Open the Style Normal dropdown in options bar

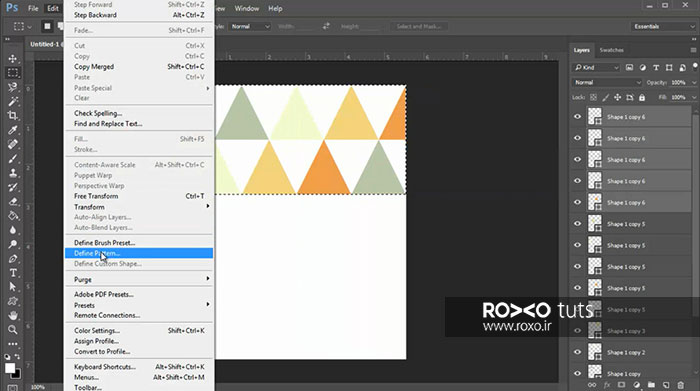[x=250, y=26]
